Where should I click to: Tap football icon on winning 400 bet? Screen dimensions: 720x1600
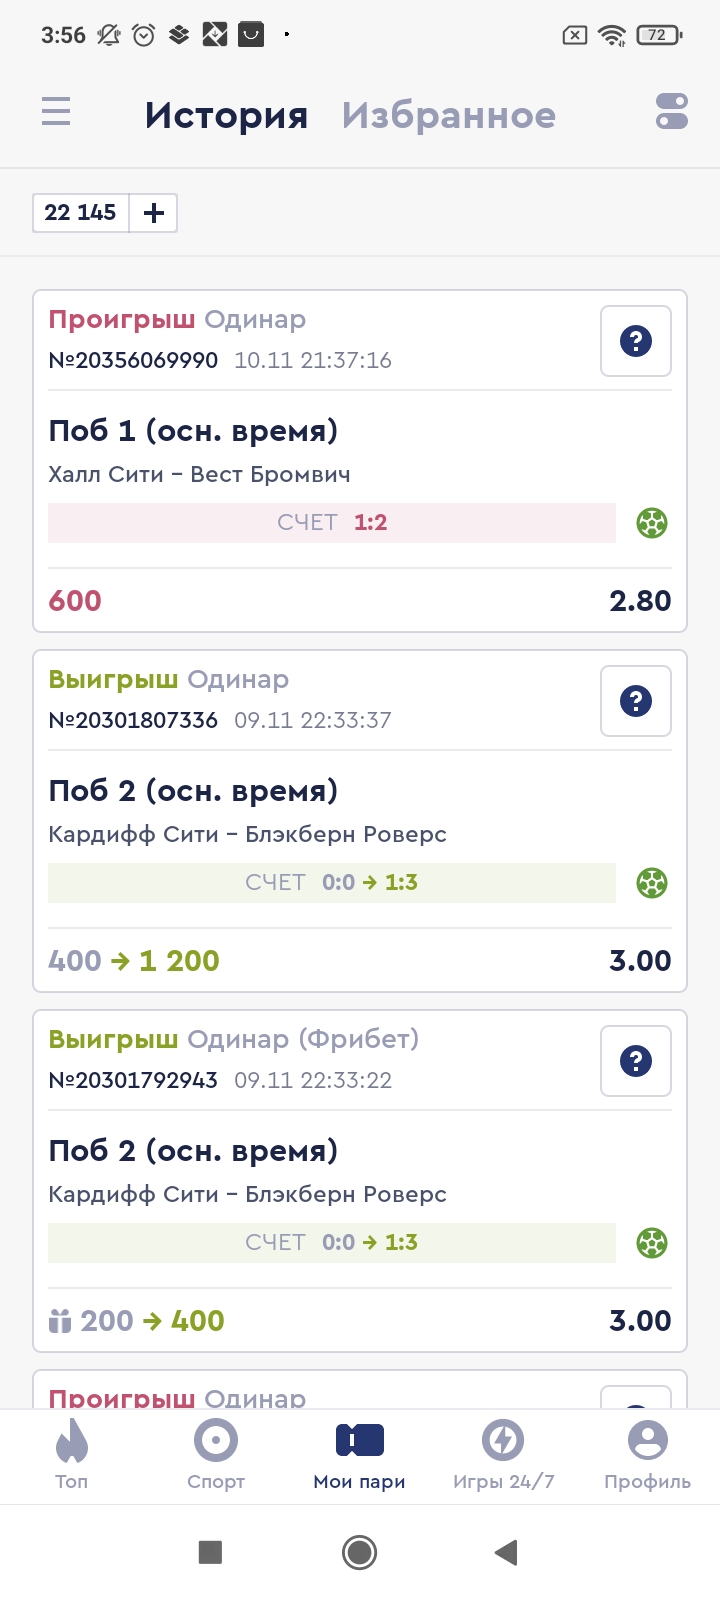[652, 883]
